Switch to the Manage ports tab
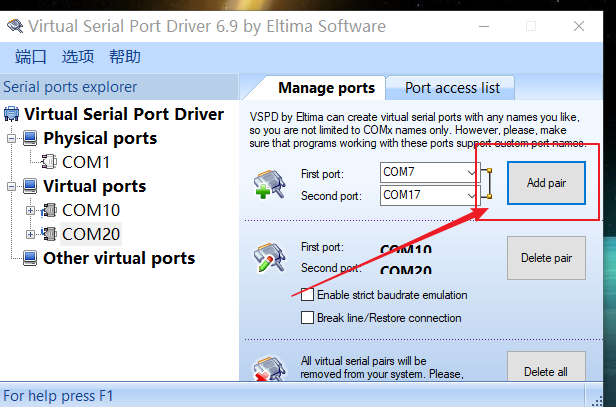 [326, 88]
